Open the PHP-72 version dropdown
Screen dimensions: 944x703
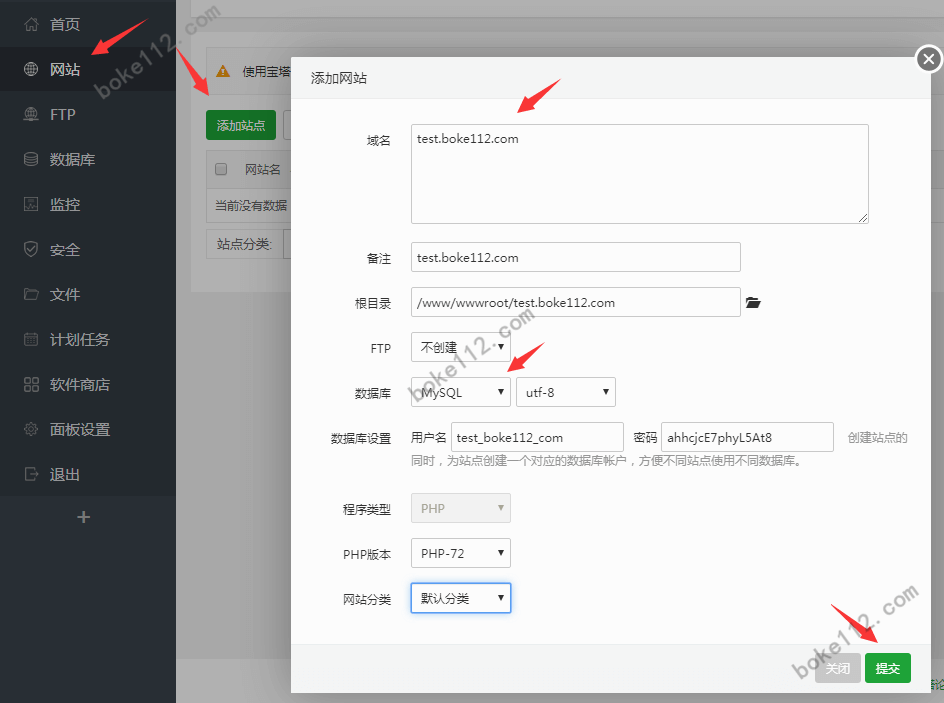pos(461,553)
